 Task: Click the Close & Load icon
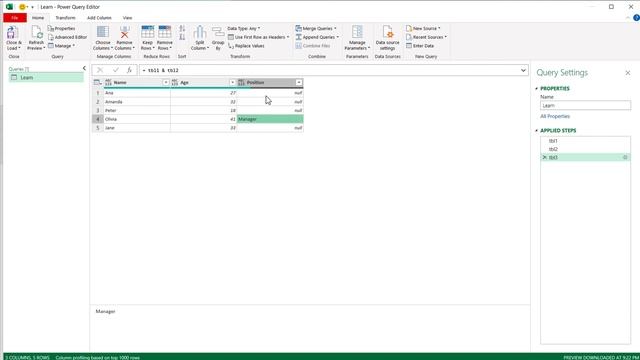pos(12,33)
